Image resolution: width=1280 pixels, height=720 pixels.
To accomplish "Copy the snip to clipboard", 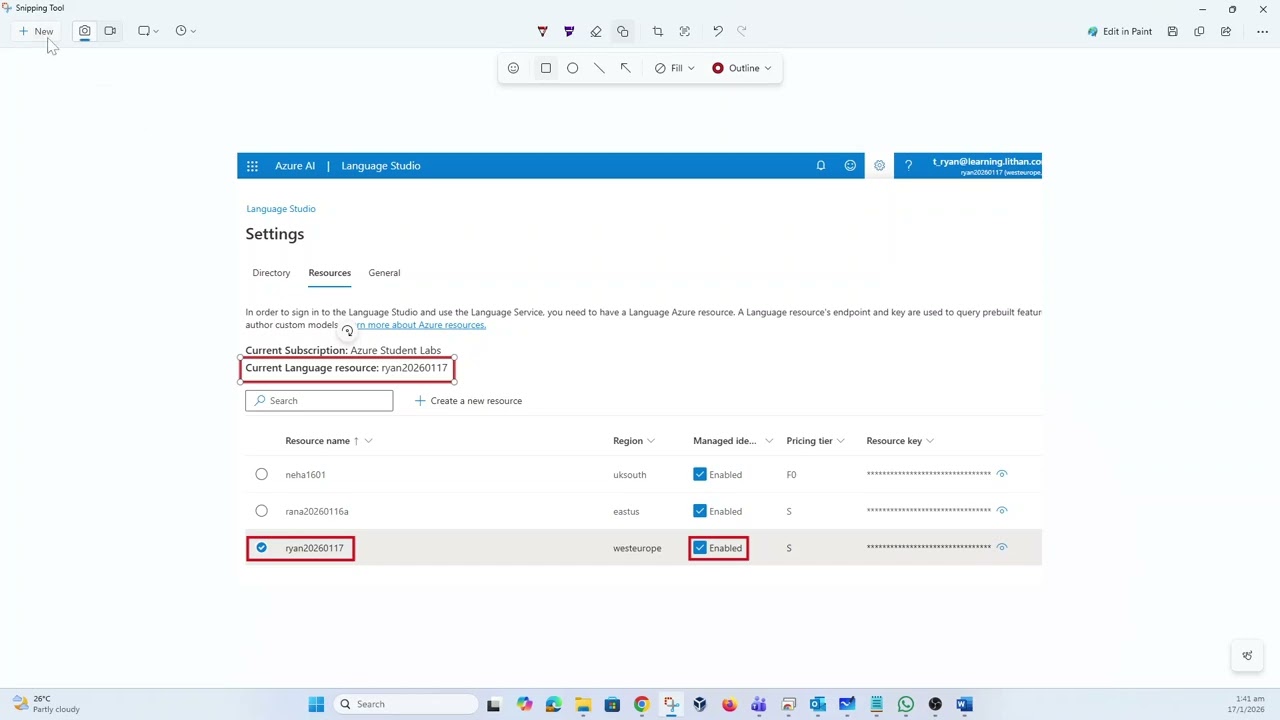I will tap(1199, 31).
